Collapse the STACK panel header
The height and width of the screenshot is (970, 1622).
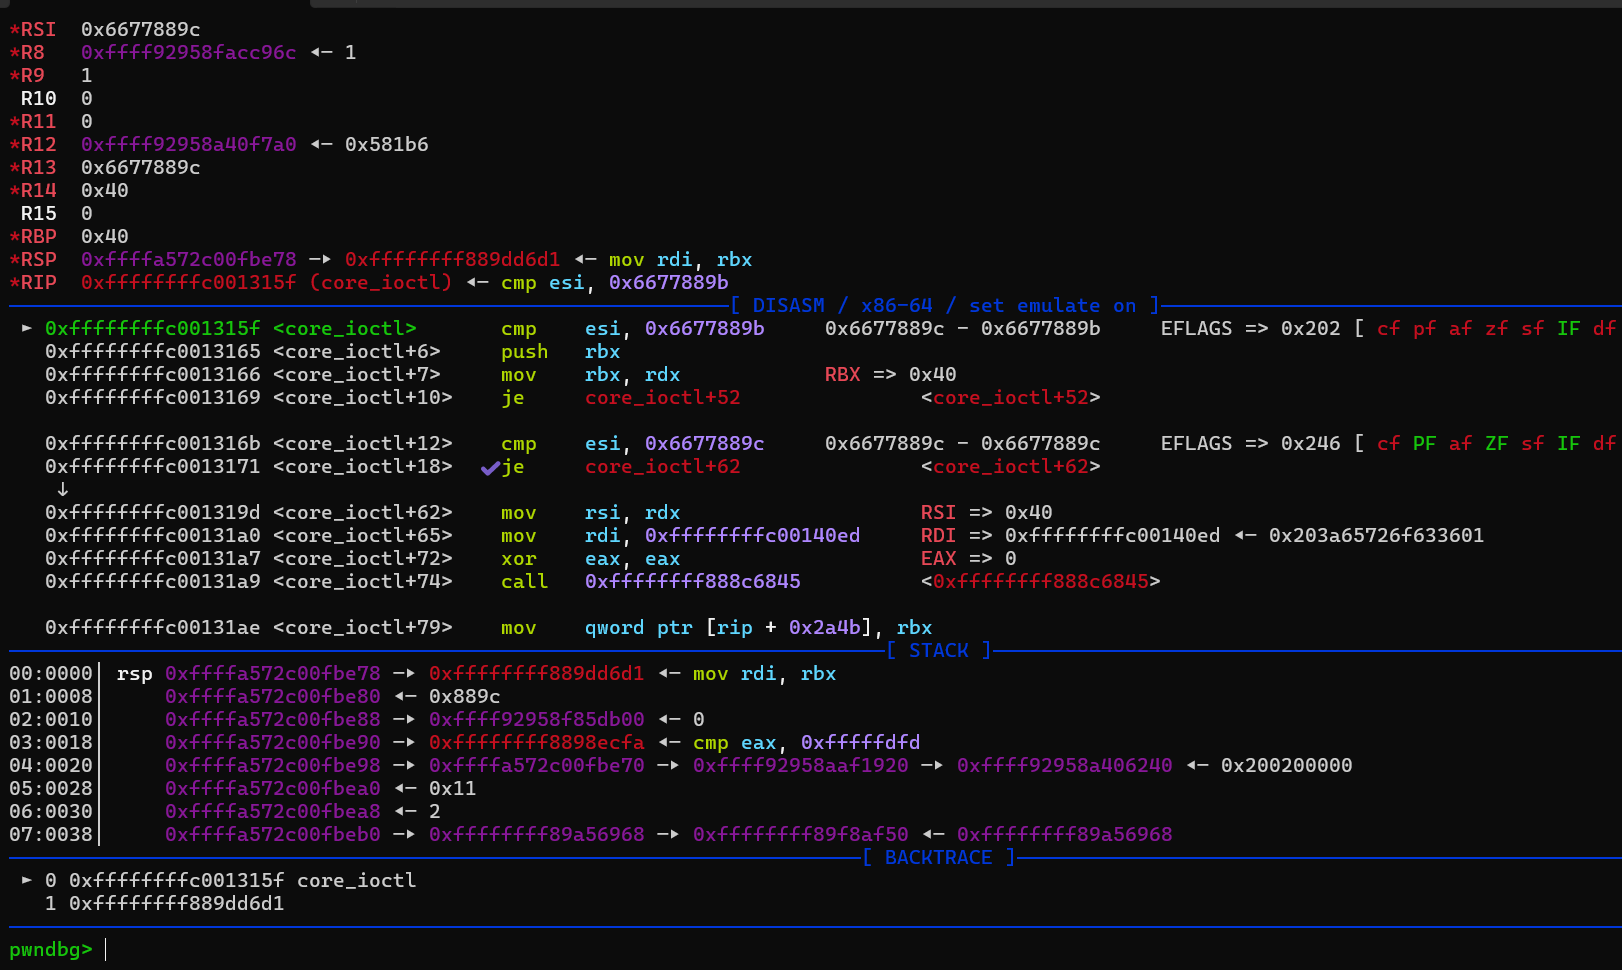click(x=938, y=650)
